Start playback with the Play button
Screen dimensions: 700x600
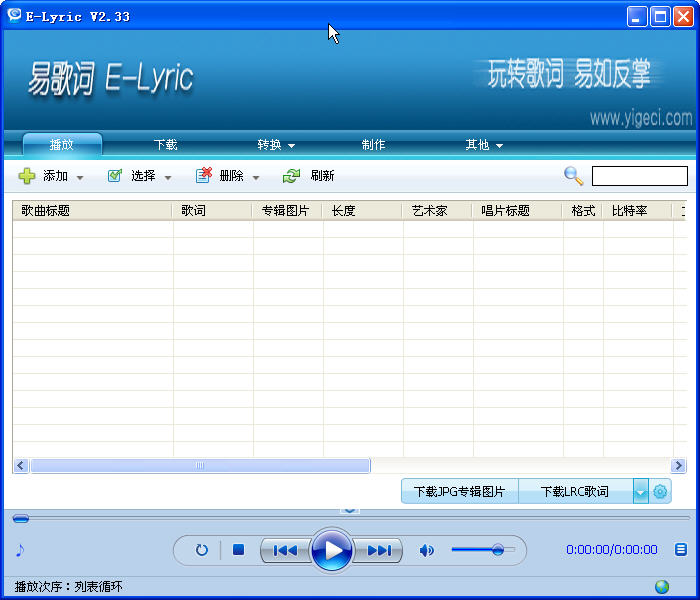pyautogui.click(x=332, y=550)
